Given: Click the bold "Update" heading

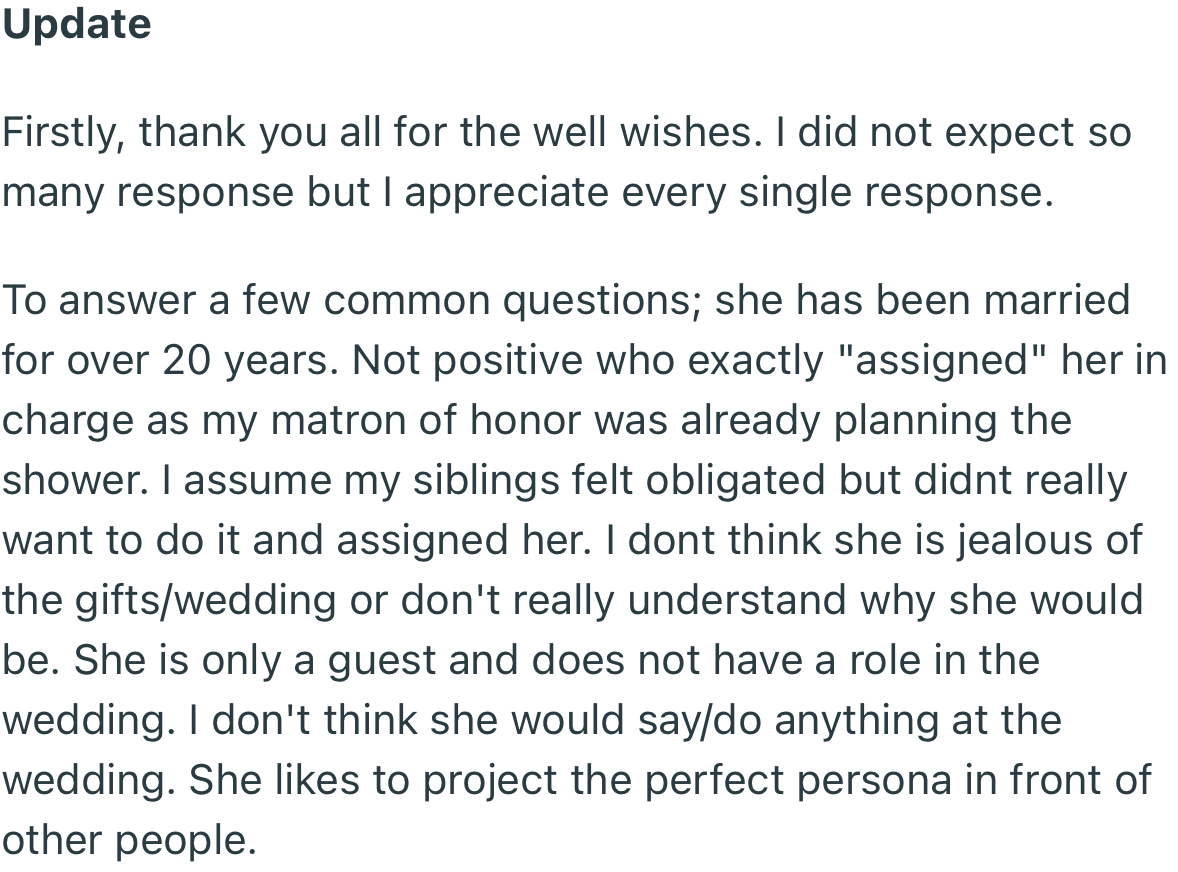Looking at the screenshot, I should [77, 24].
